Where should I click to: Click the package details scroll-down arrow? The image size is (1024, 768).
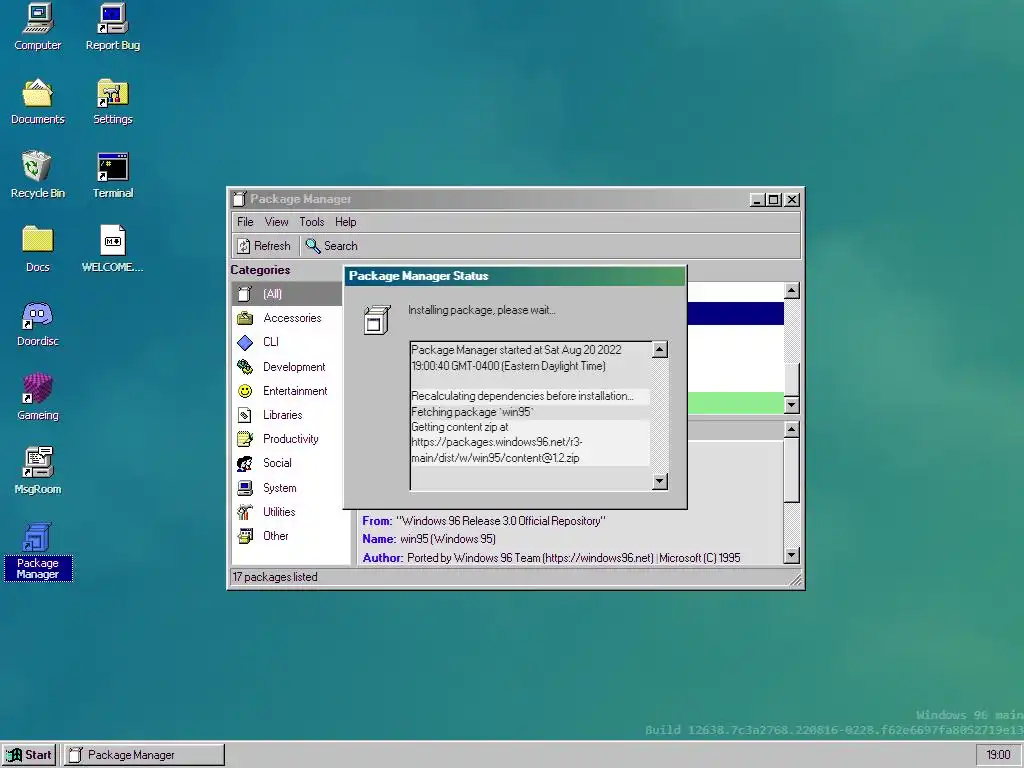click(x=792, y=556)
